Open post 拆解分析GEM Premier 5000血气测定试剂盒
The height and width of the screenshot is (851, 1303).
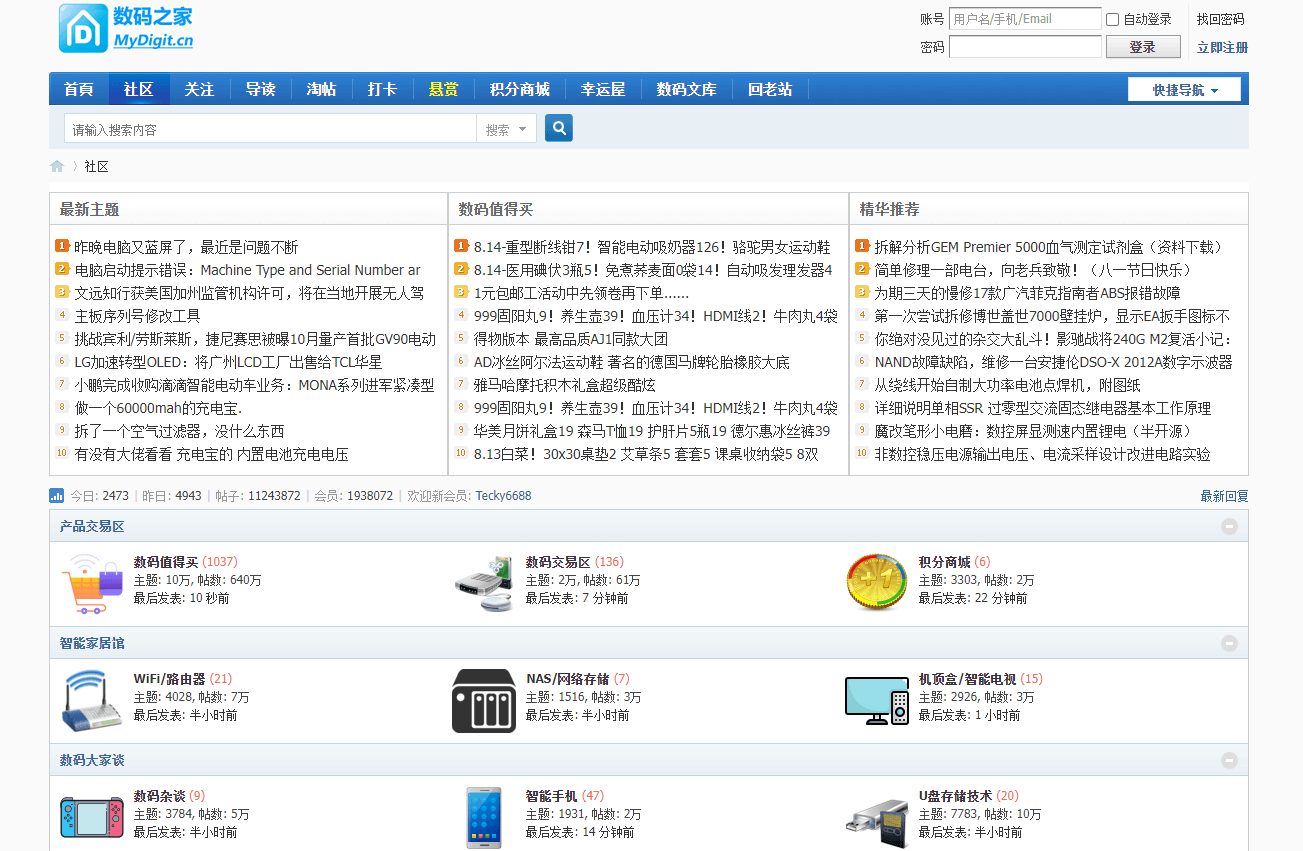pos(1048,247)
